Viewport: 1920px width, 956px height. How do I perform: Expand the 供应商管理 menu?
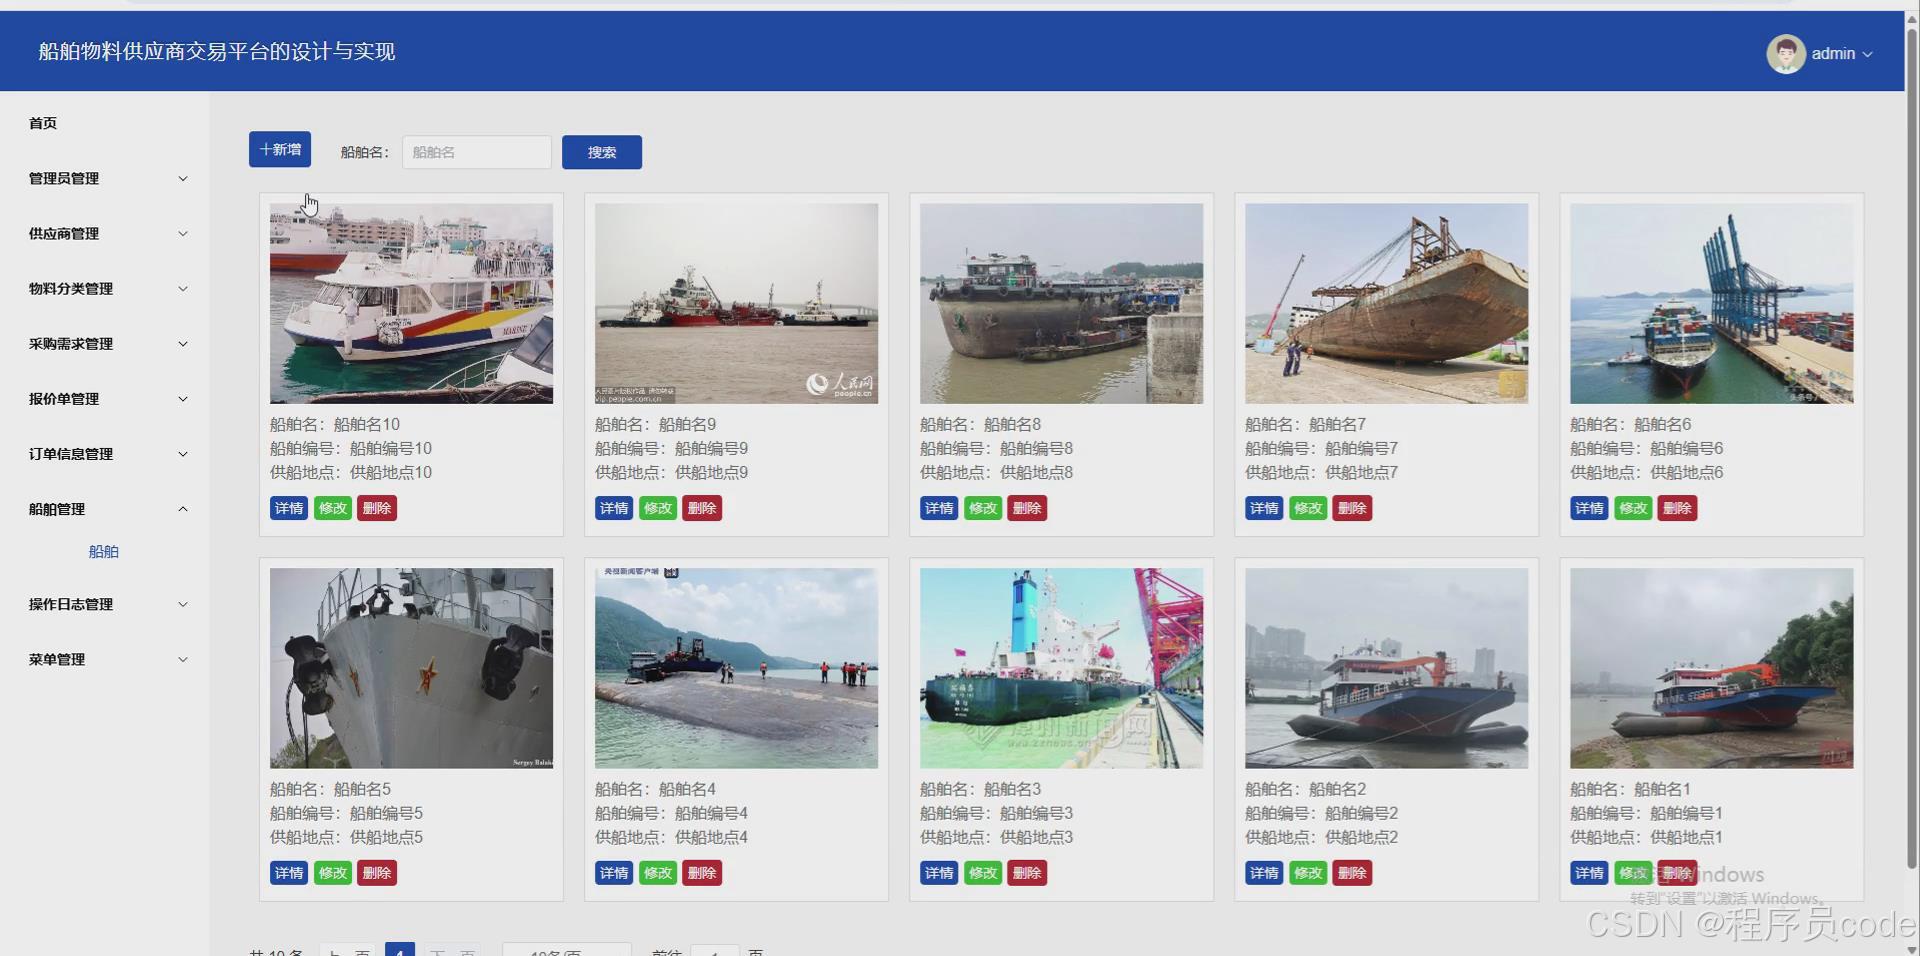(x=106, y=233)
